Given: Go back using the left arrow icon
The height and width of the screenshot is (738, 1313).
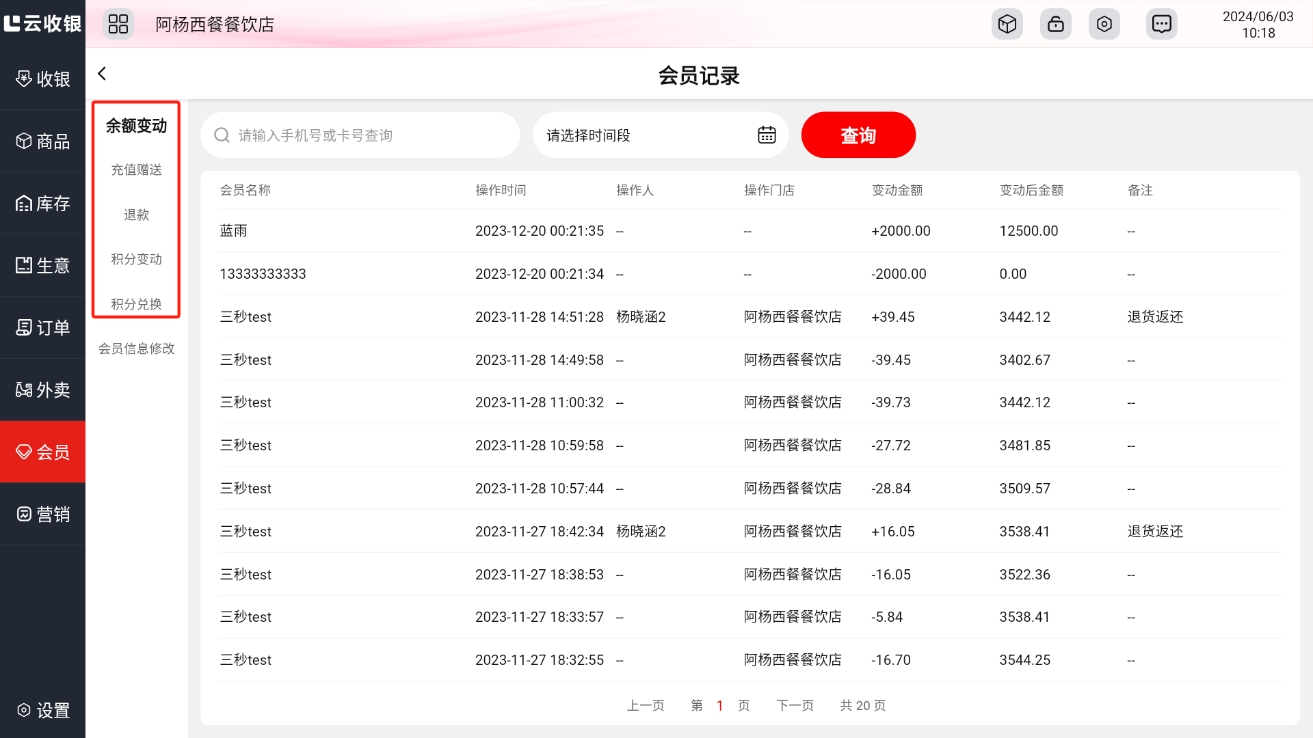Looking at the screenshot, I should point(102,74).
